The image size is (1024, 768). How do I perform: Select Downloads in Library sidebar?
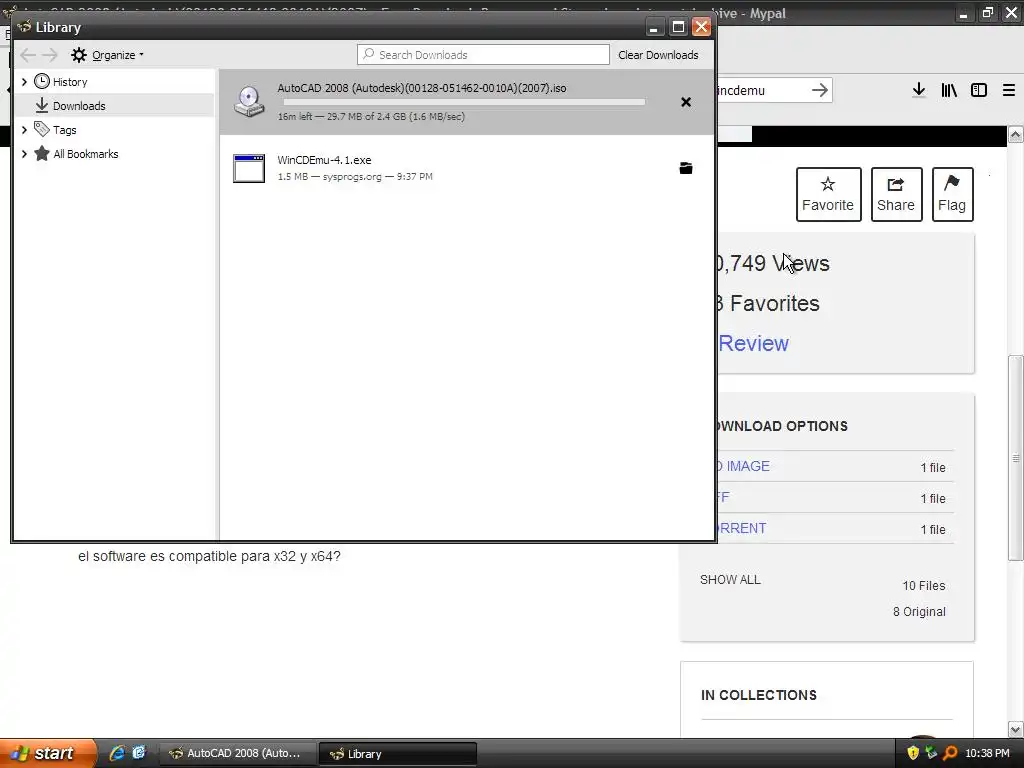(79, 106)
